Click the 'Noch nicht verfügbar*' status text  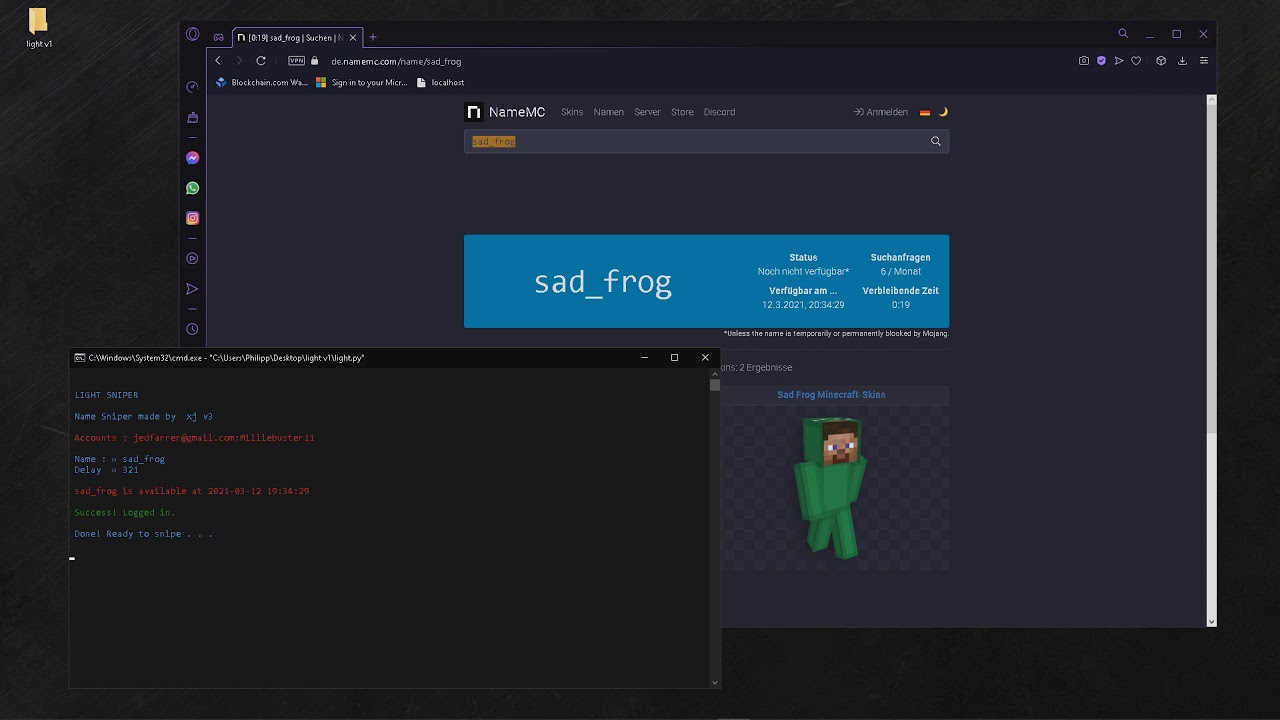(803, 272)
